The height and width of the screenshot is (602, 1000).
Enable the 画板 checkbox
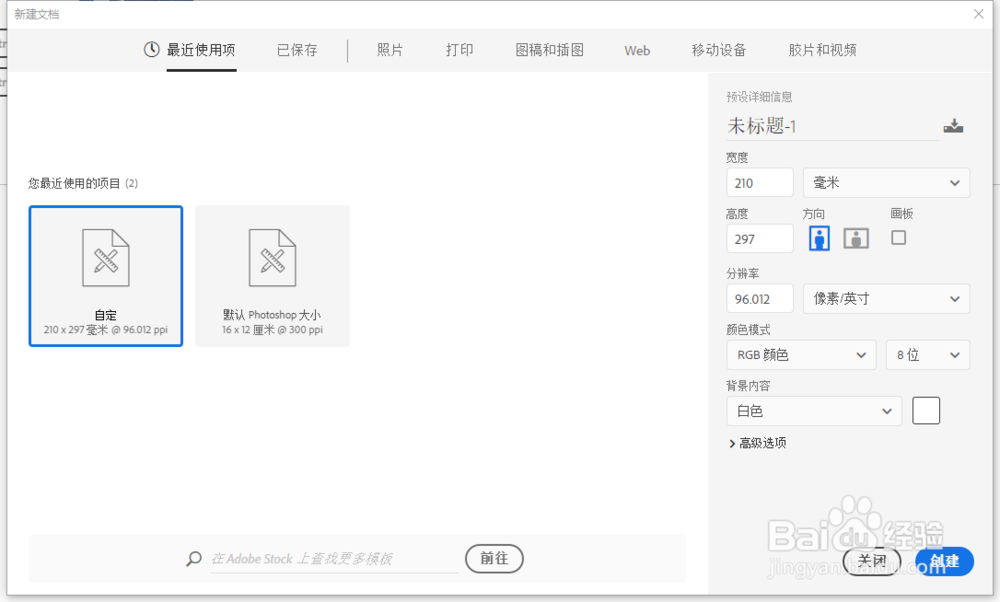(x=898, y=237)
